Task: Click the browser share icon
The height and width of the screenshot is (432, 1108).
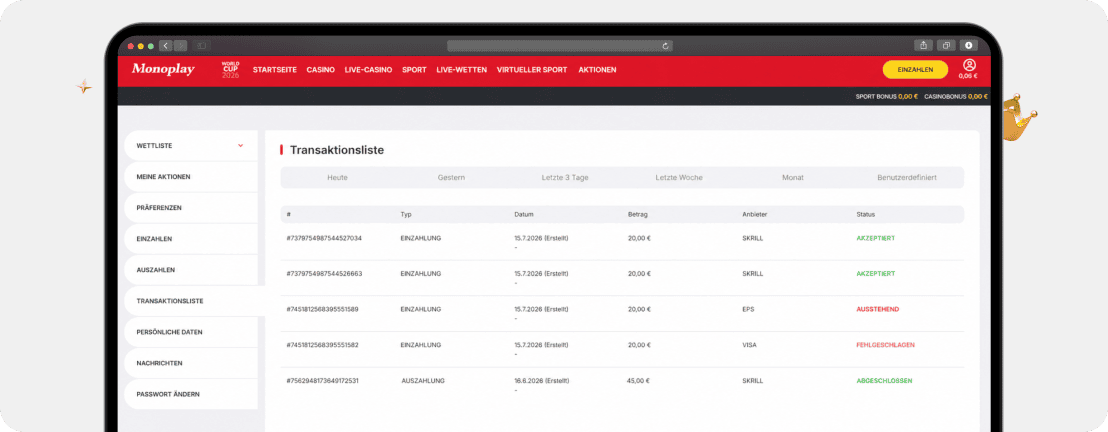Action: click(x=923, y=45)
